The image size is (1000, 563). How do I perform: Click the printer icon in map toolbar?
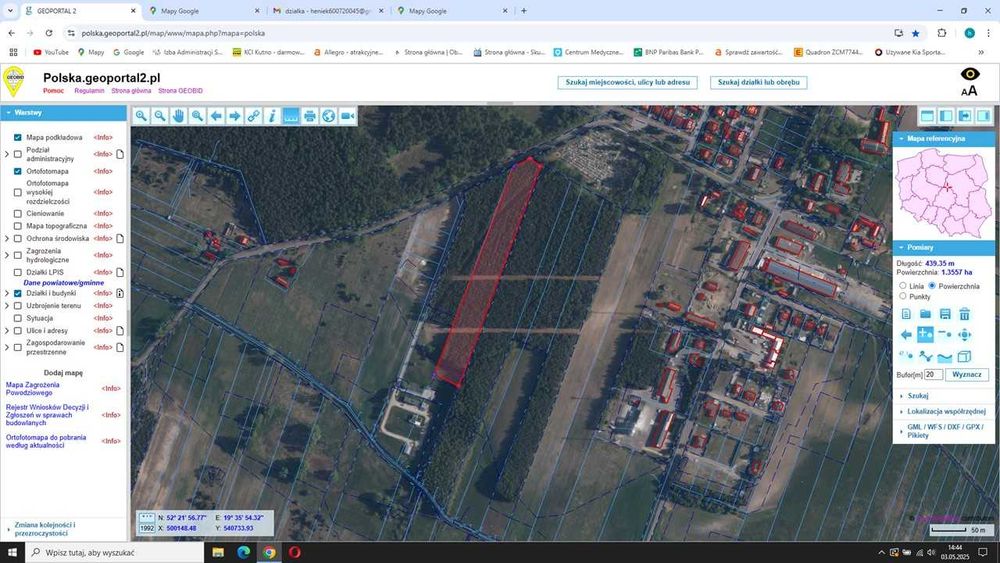(310, 116)
